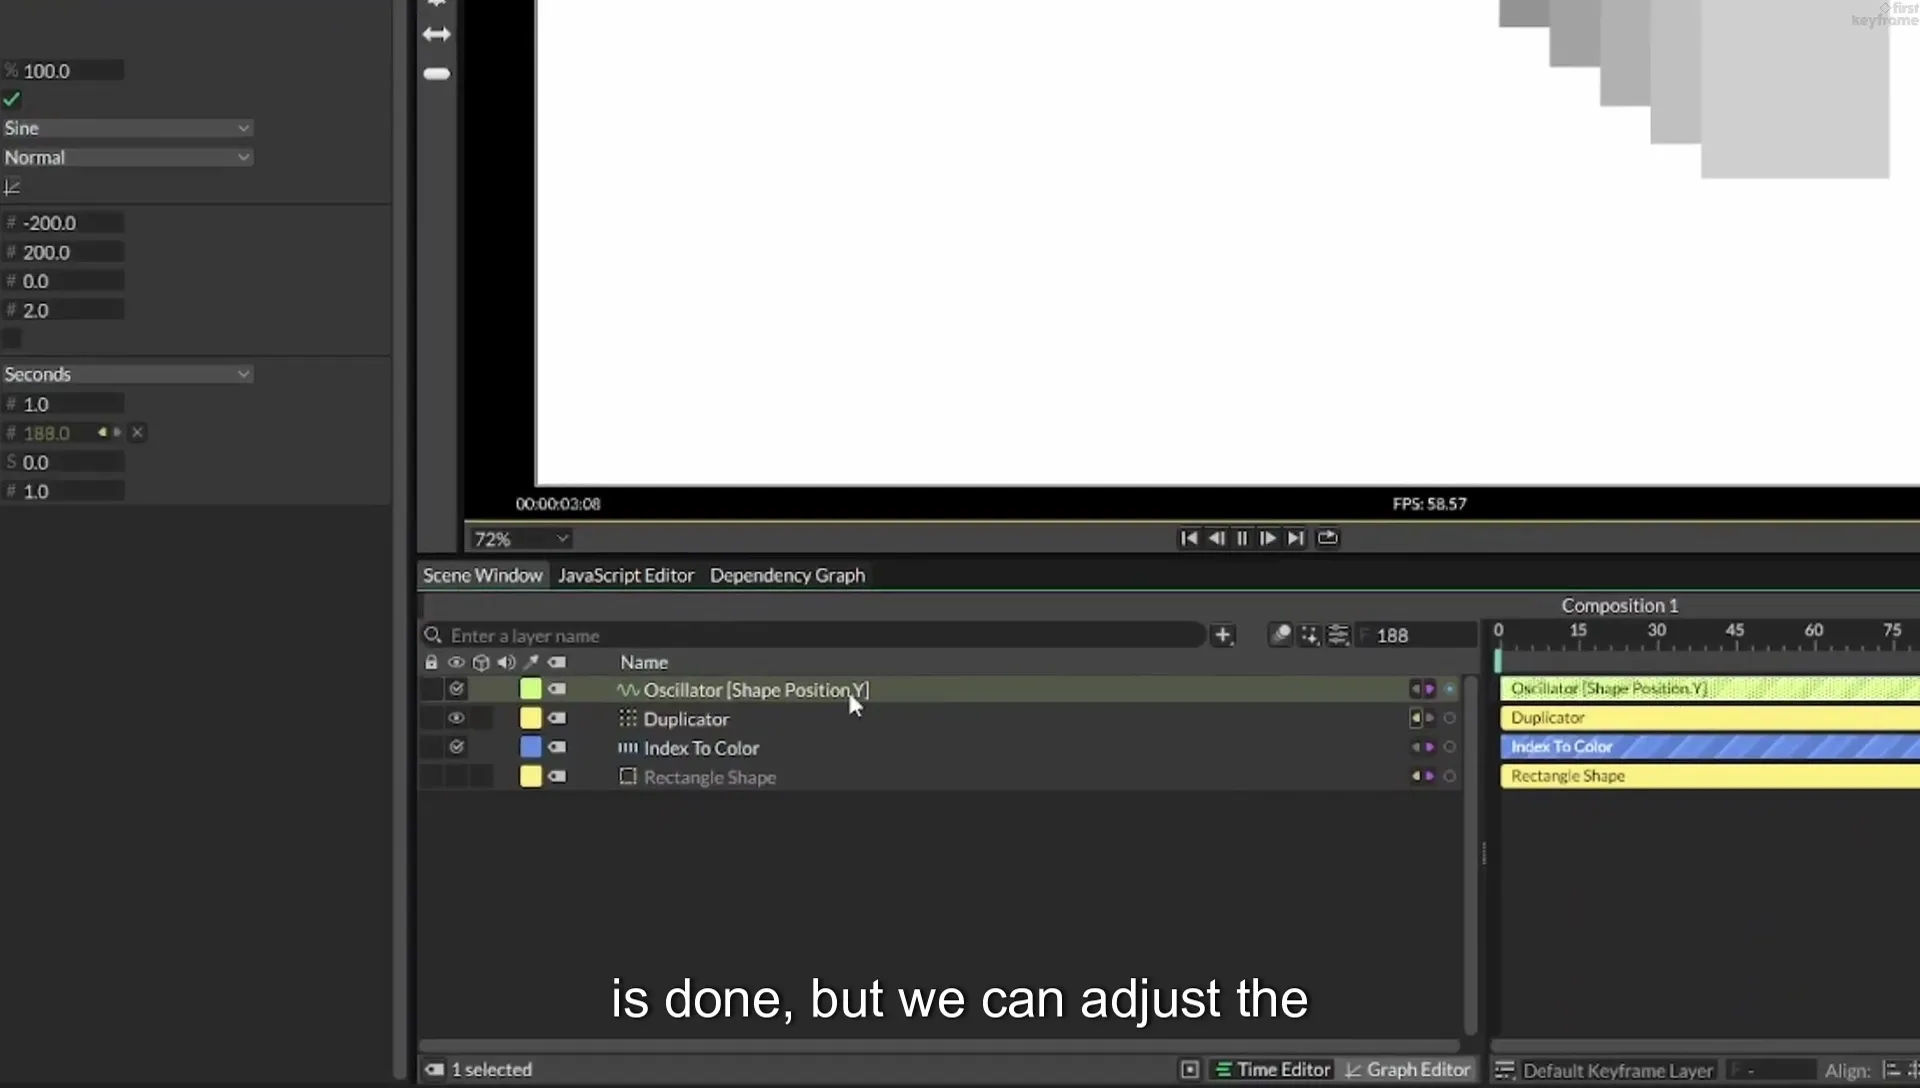The width and height of the screenshot is (1920, 1088).
Task: Step forward one frame
Action: (x=1268, y=538)
